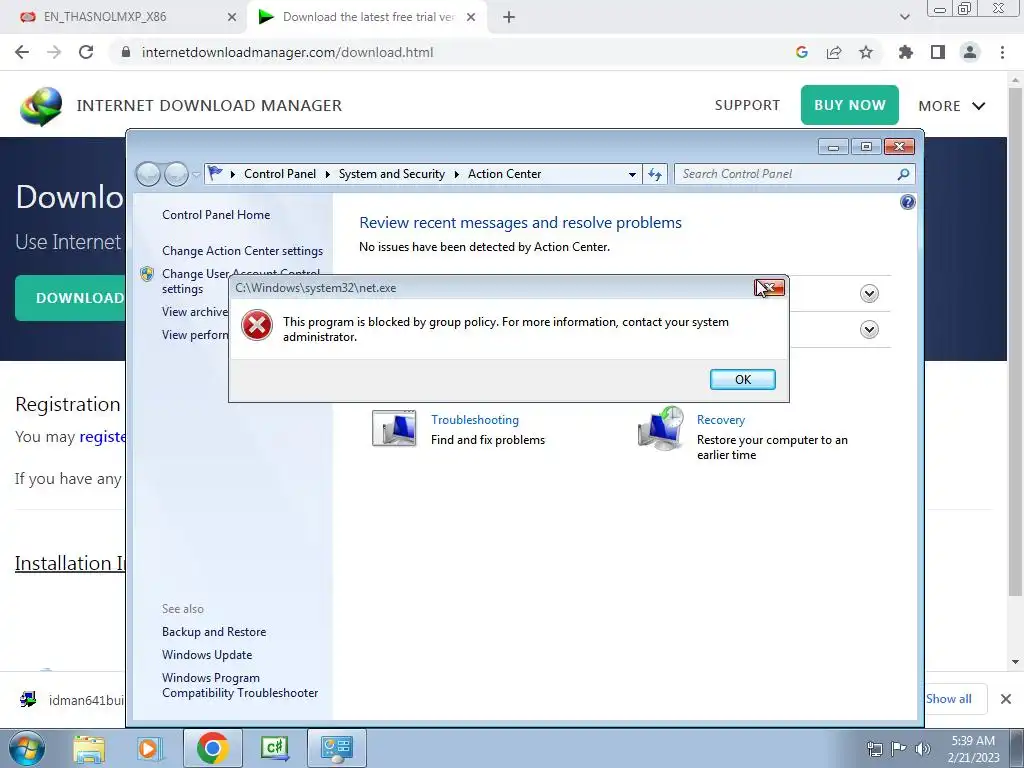1024x768 pixels.
Task: Click the red error icon in dialog
Action: tap(257, 325)
